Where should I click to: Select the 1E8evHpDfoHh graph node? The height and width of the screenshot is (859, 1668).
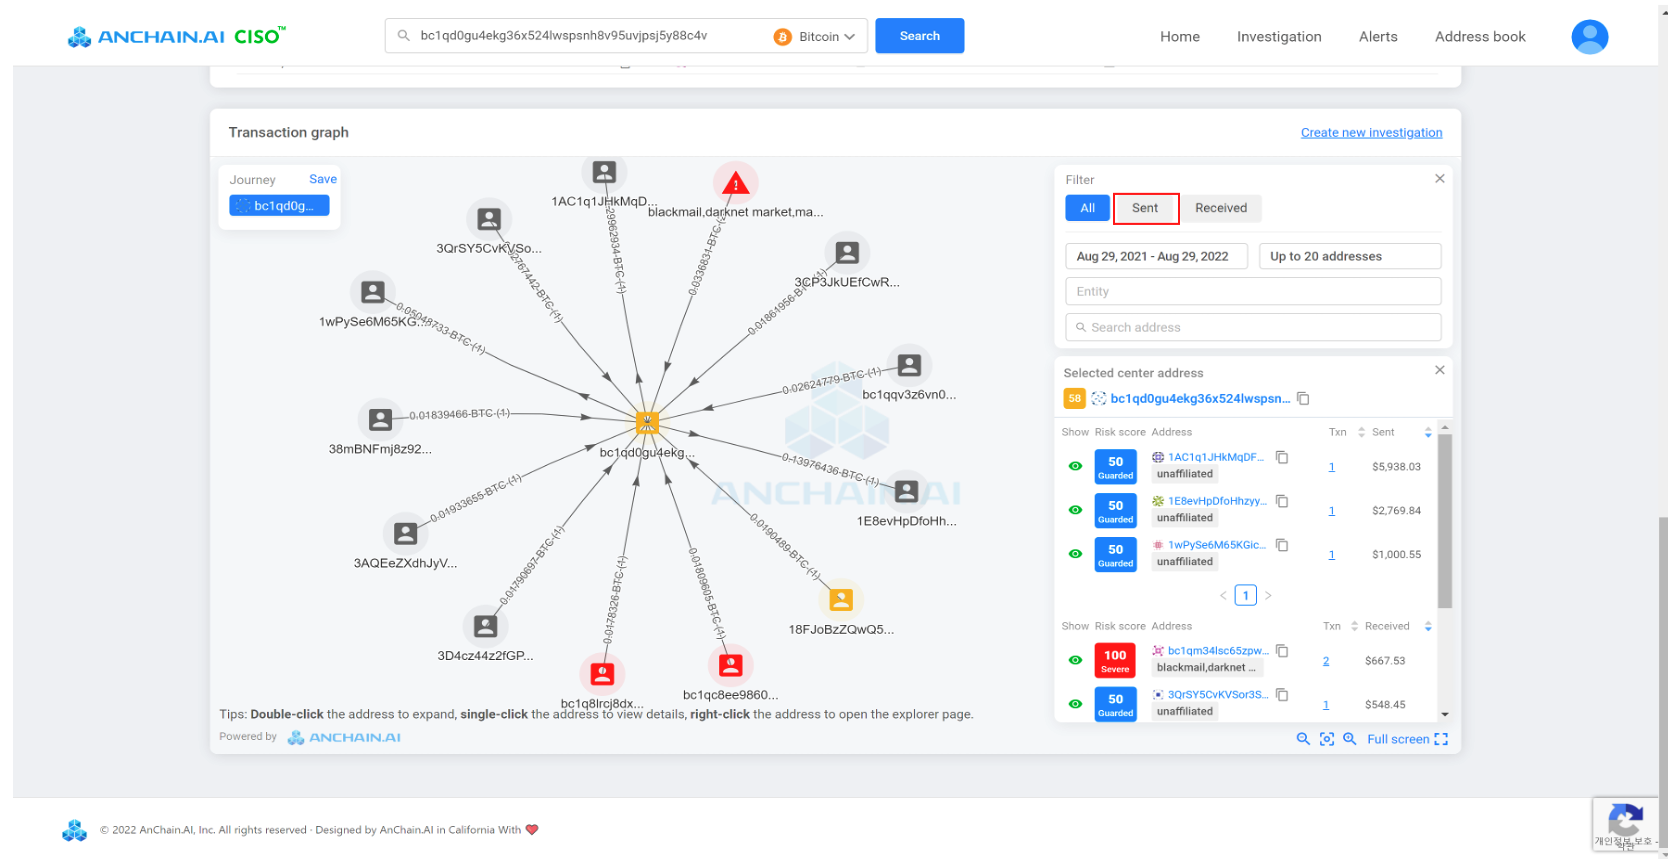907,491
